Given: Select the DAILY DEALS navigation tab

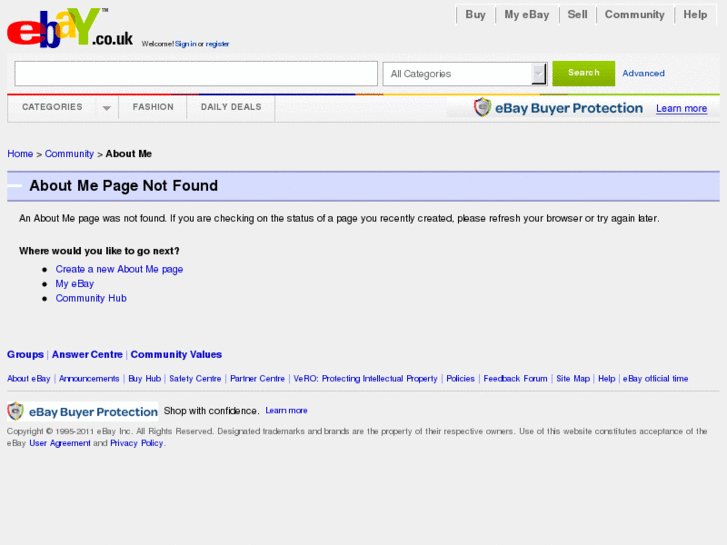Looking at the screenshot, I should point(231,107).
